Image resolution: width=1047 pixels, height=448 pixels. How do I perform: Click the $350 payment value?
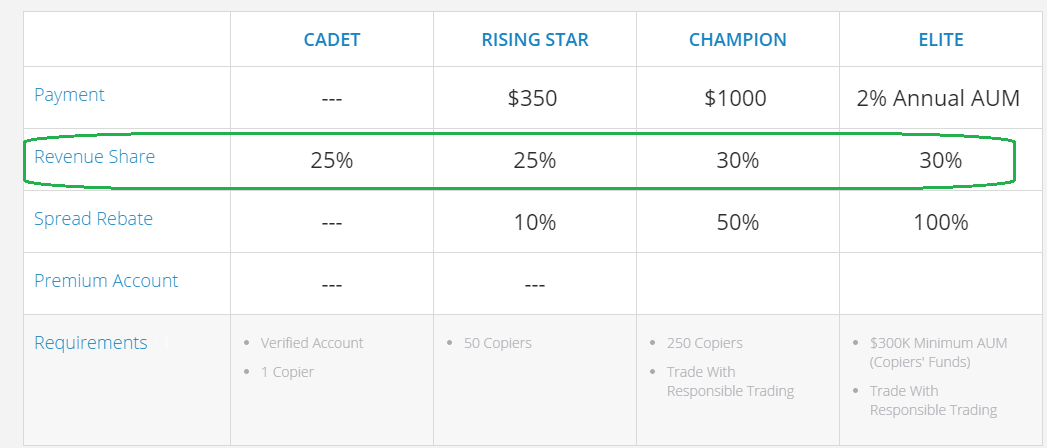[533, 98]
